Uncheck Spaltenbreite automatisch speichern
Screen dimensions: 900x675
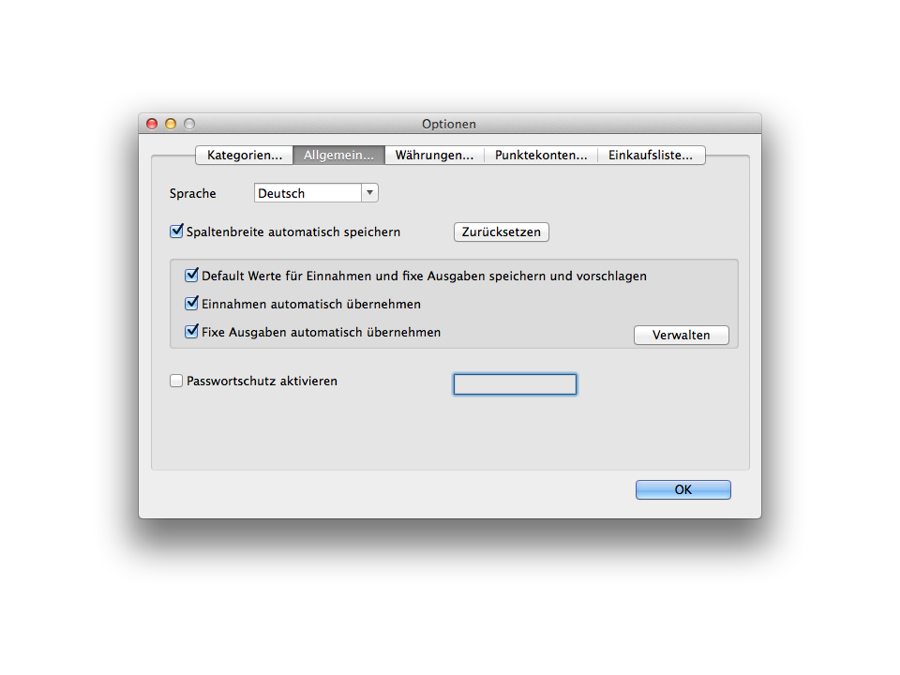pos(177,231)
